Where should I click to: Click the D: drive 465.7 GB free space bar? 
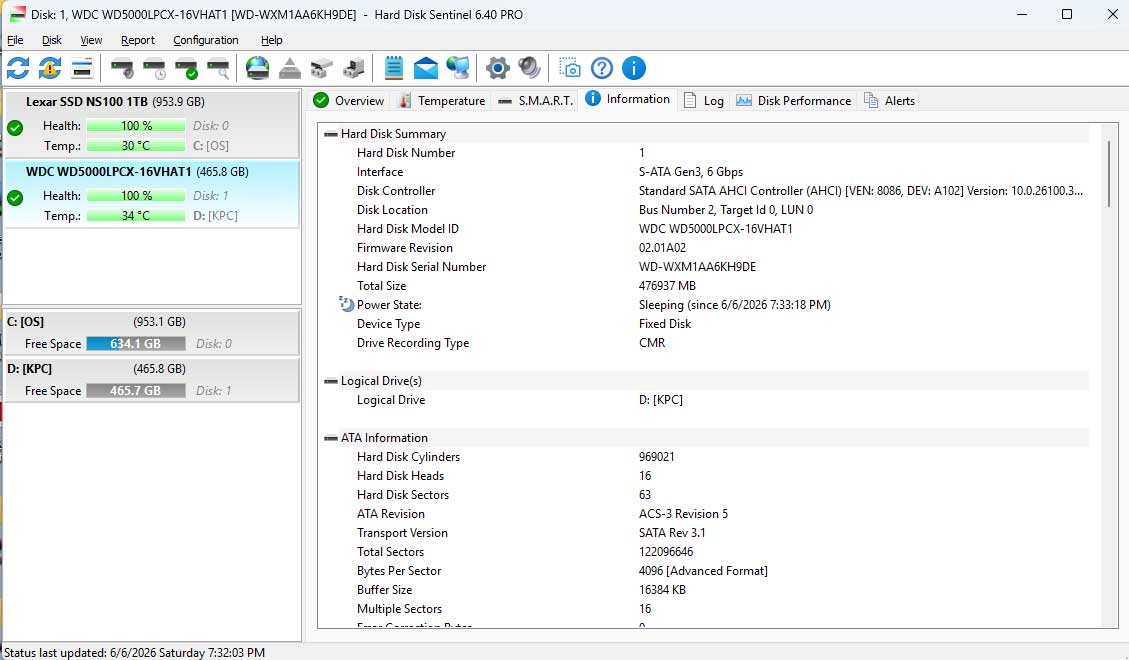[x=136, y=391]
